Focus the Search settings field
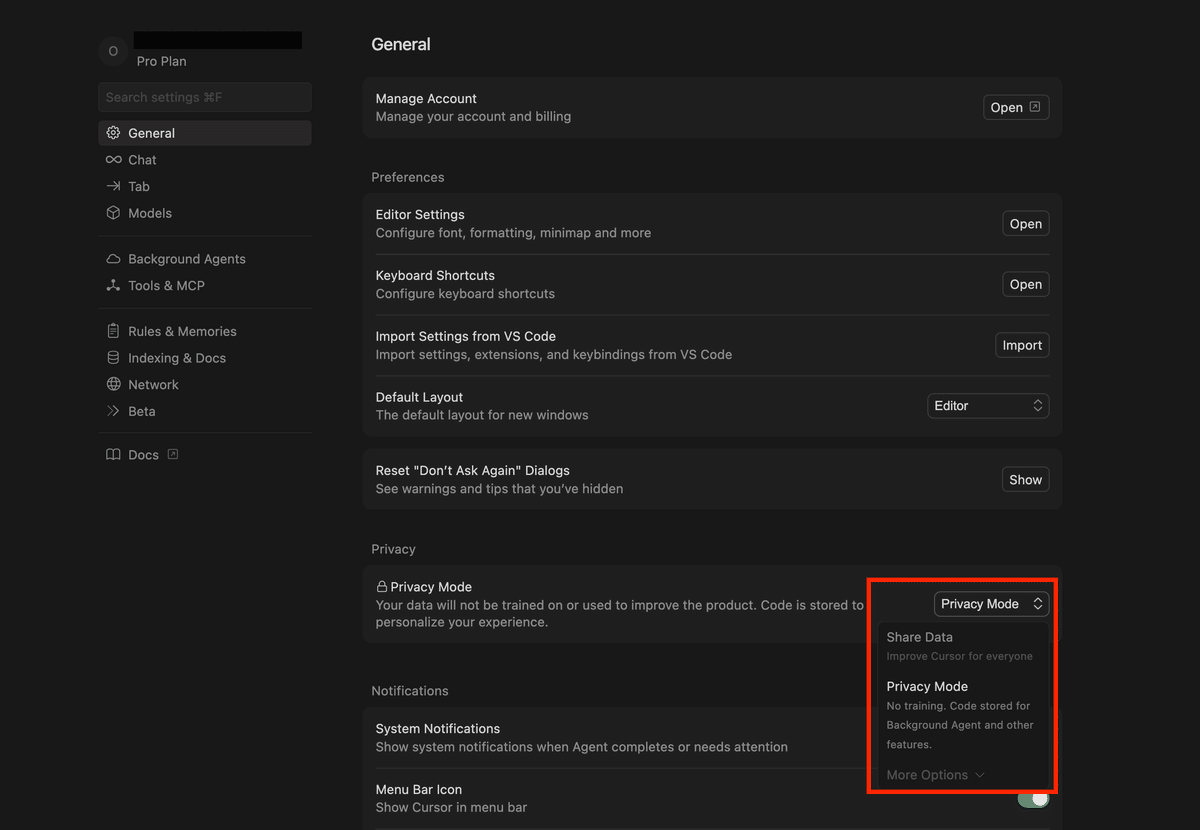The width and height of the screenshot is (1200, 830). 205,97
